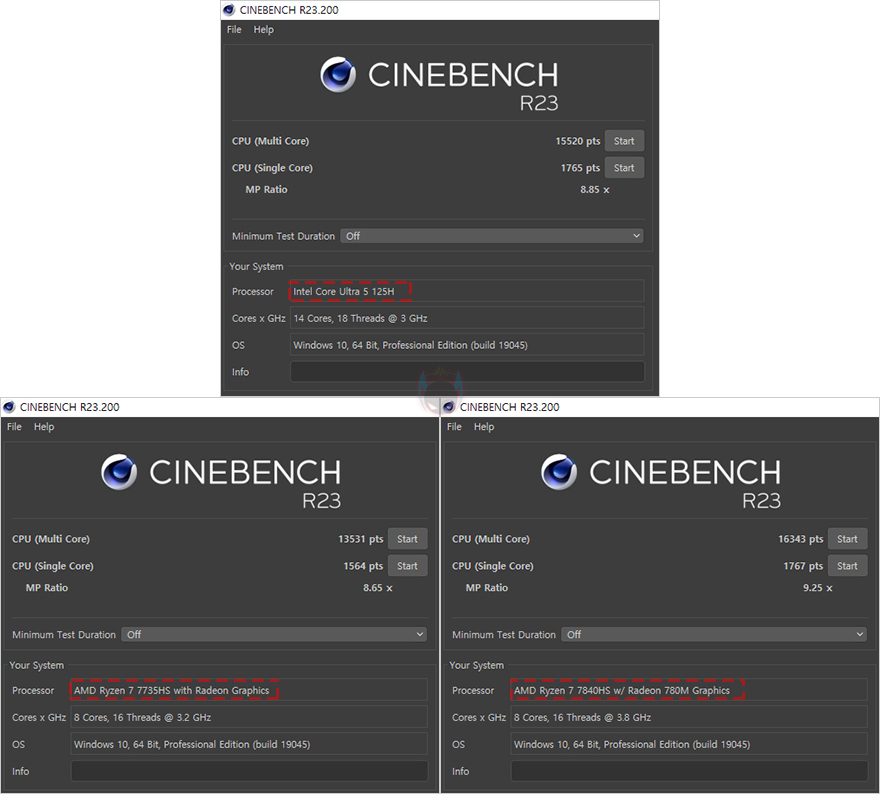Start Single Core test beside 1765 pts
Image resolution: width=880 pixels, height=794 pixels.
[x=624, y=168]
